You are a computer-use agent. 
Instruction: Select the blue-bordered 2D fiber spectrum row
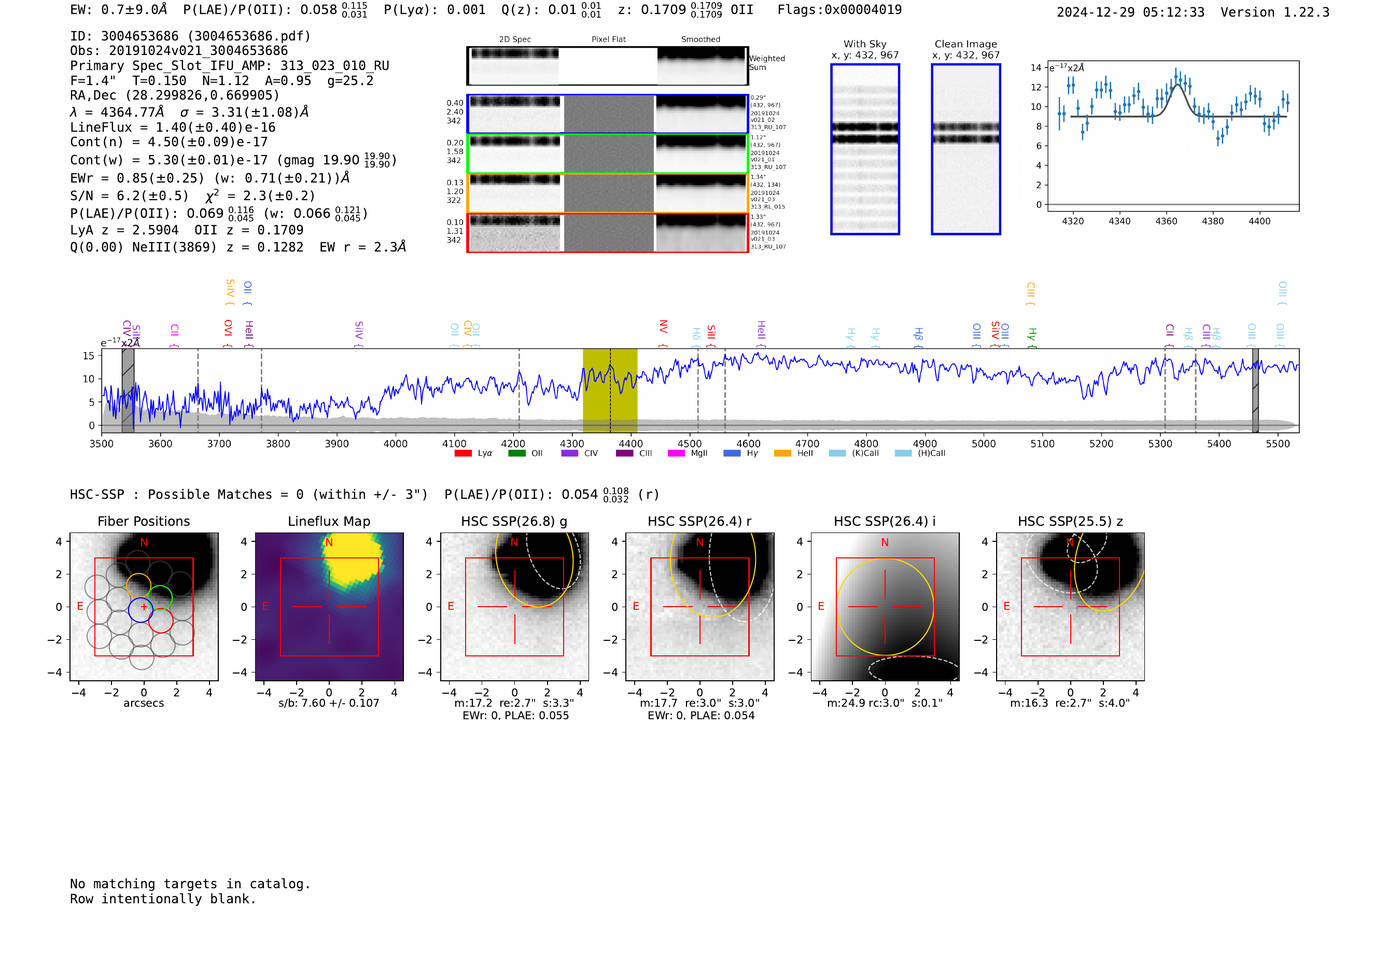tap(608, 114)
